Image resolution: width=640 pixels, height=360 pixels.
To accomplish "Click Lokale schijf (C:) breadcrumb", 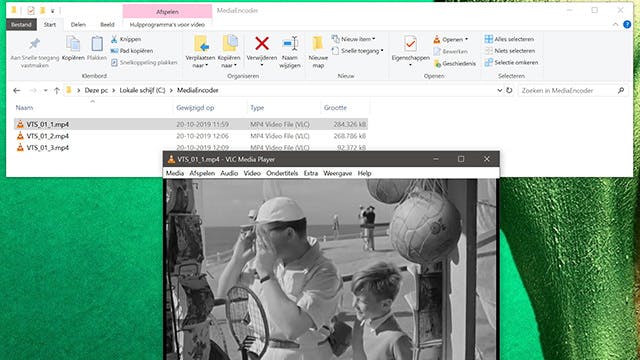I will pos(142,90).
